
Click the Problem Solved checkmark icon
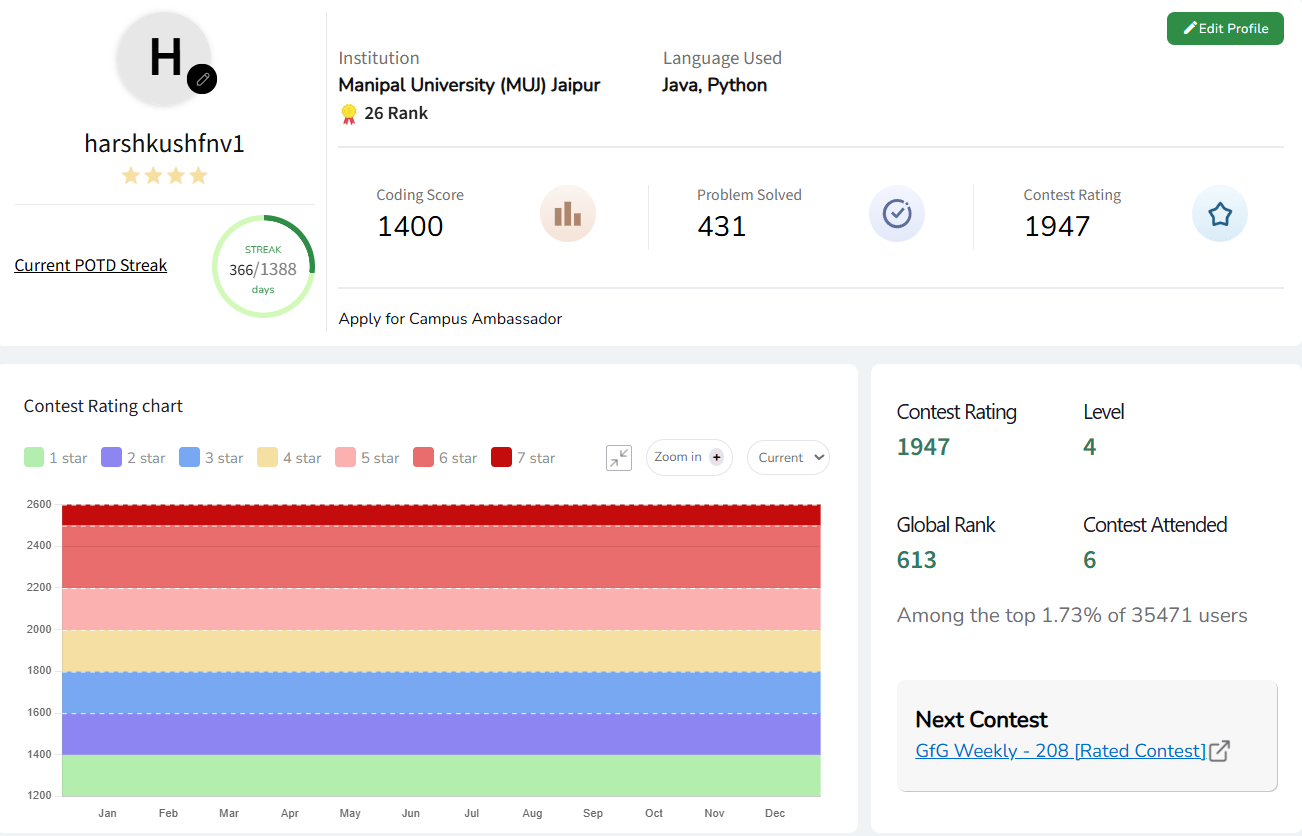click(896, 214)
